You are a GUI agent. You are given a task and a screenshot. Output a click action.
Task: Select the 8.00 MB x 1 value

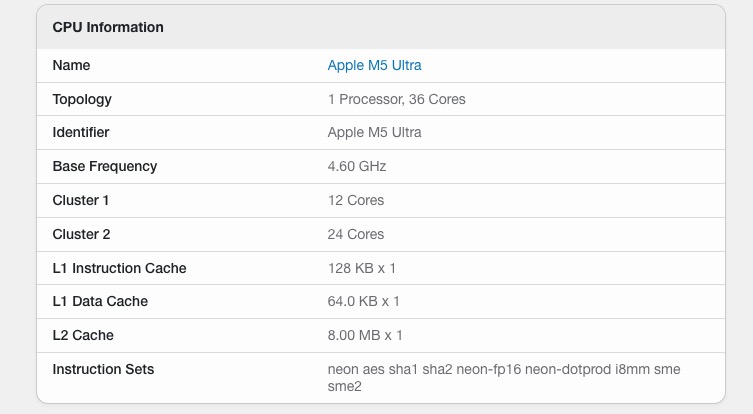[365, 335]
